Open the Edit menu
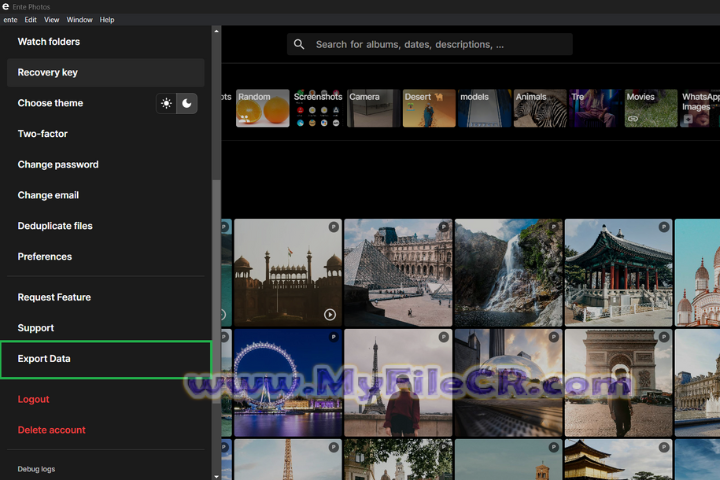720x480 pixels. click(x=30, y=20)
